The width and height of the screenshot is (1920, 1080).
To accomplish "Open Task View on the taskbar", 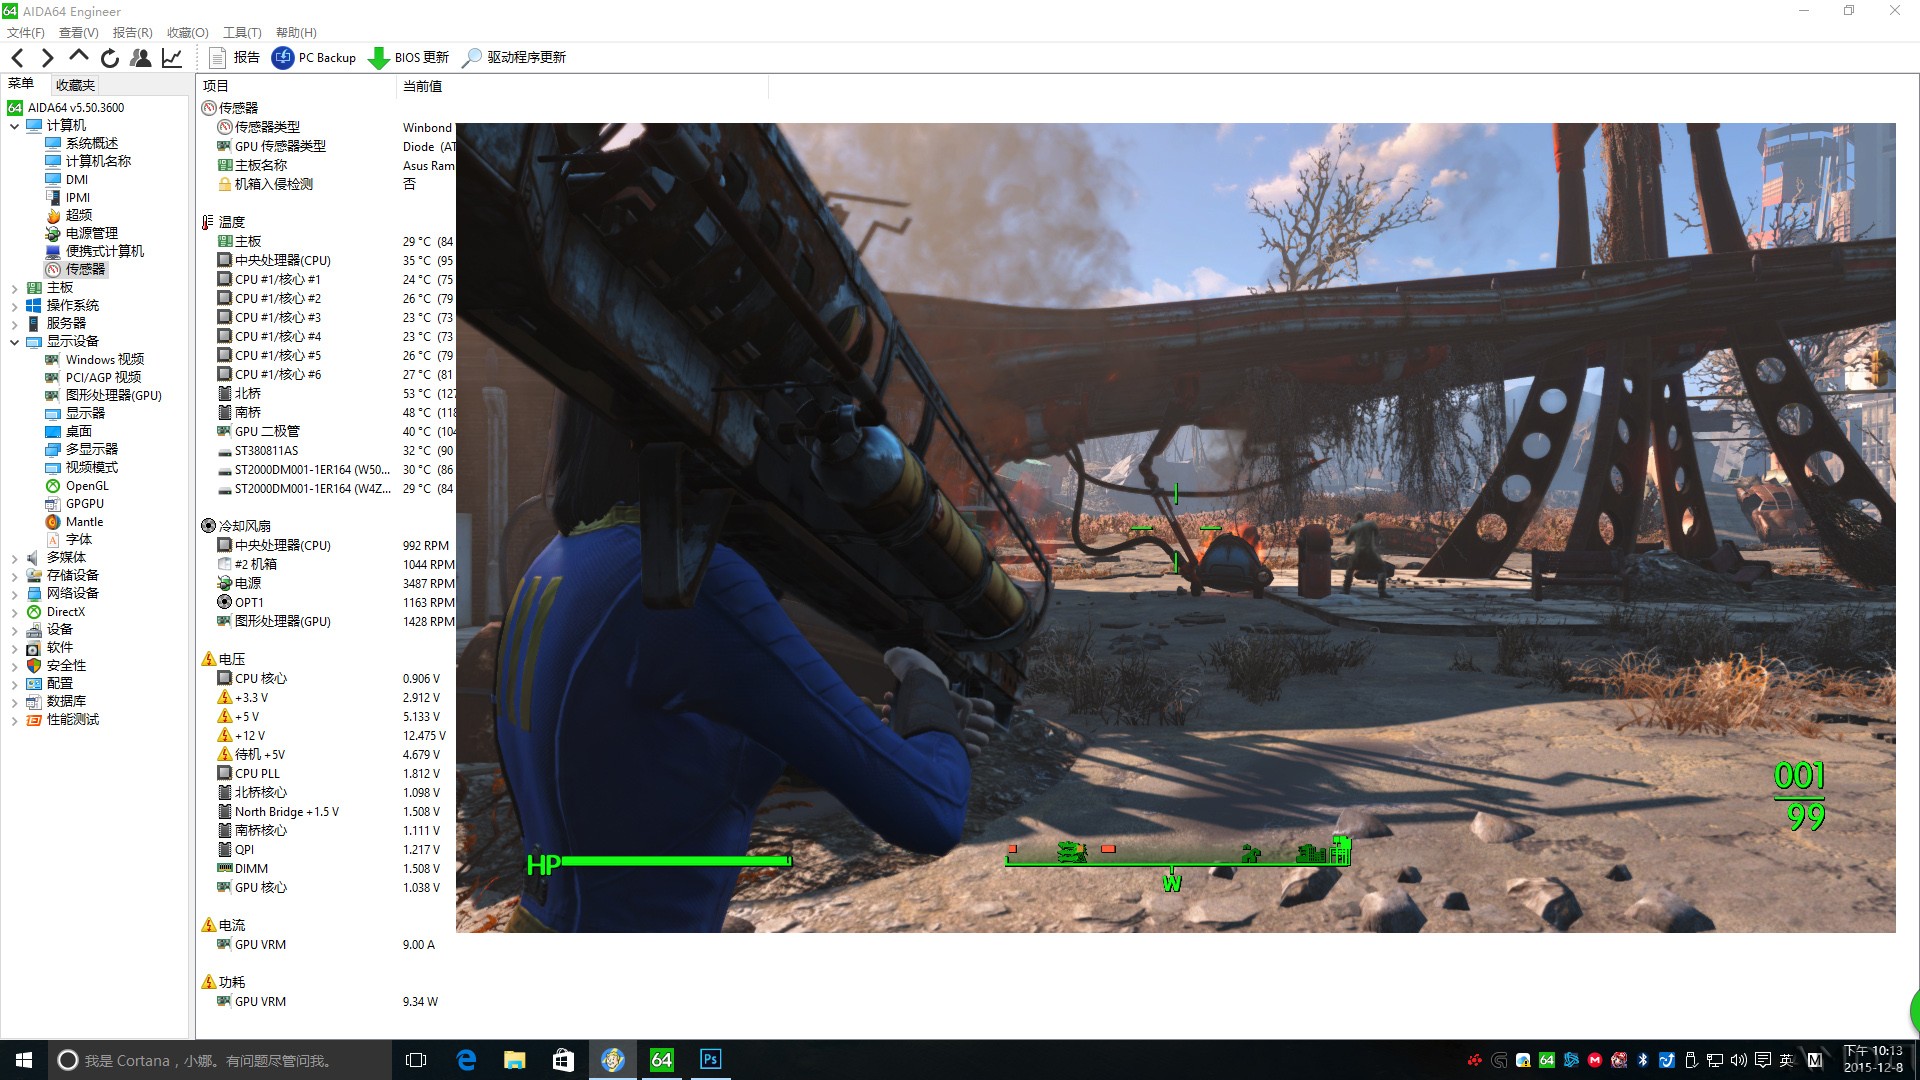I will tap(416, 1060).
